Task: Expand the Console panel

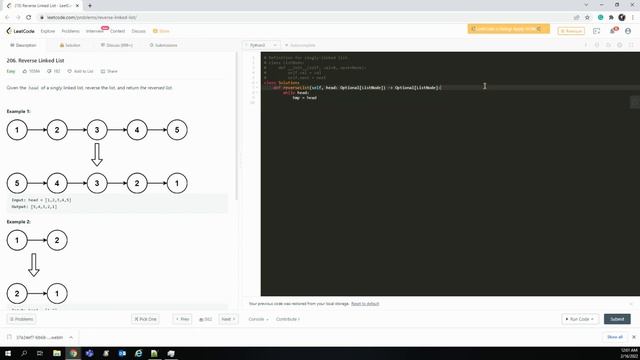Action: click(x=258, y=319)
